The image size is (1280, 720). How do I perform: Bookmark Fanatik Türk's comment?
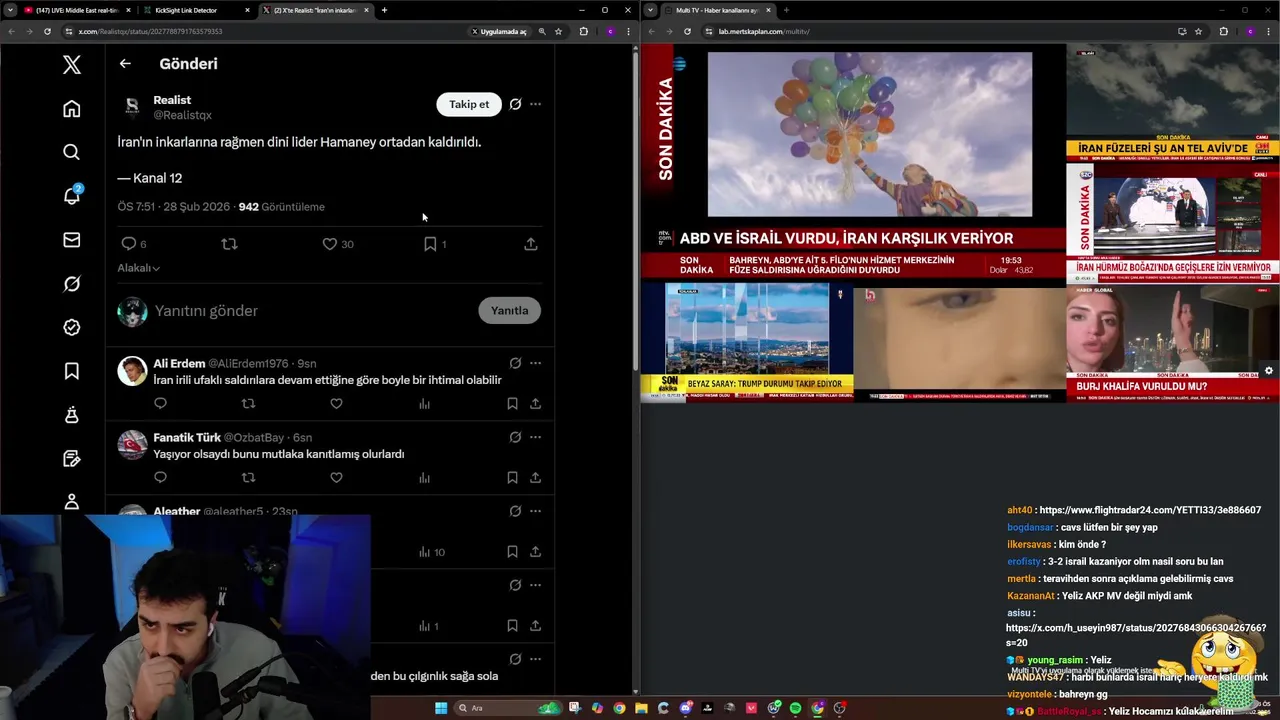512,478
